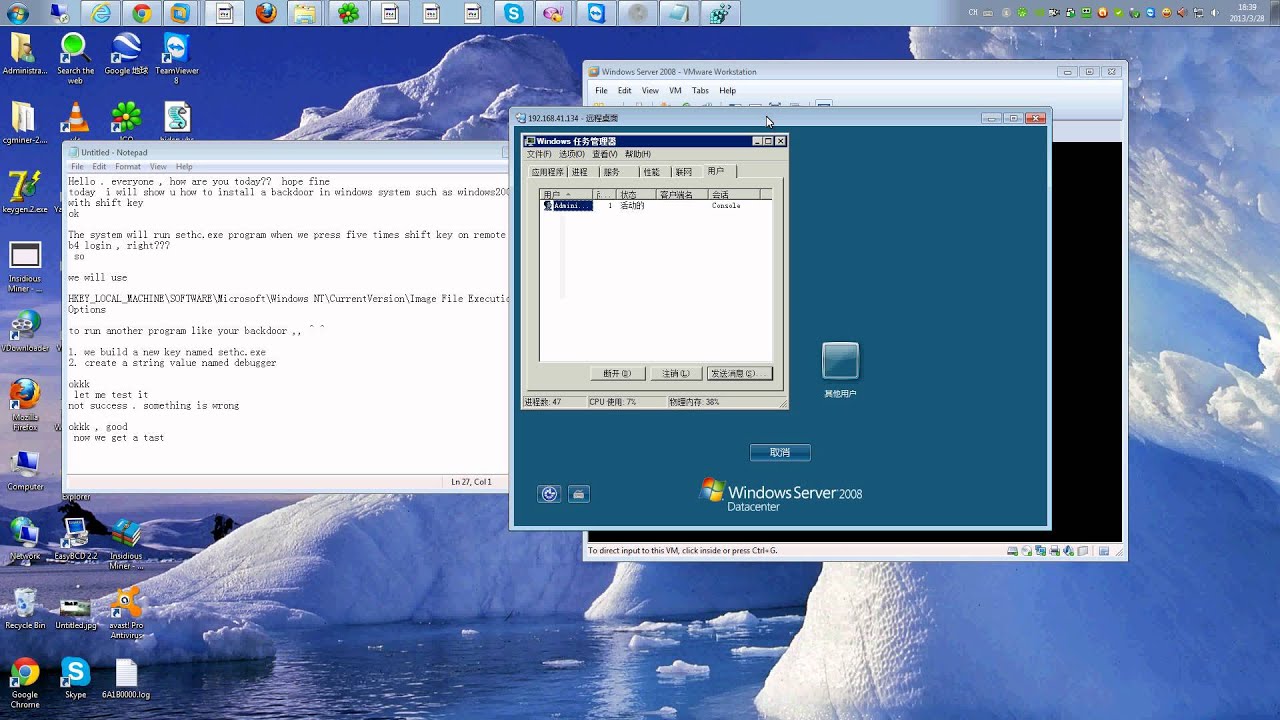Open the VLC media player desktop icon
The width and height of the screenshot is (1280, 720).
click(74, 117)
